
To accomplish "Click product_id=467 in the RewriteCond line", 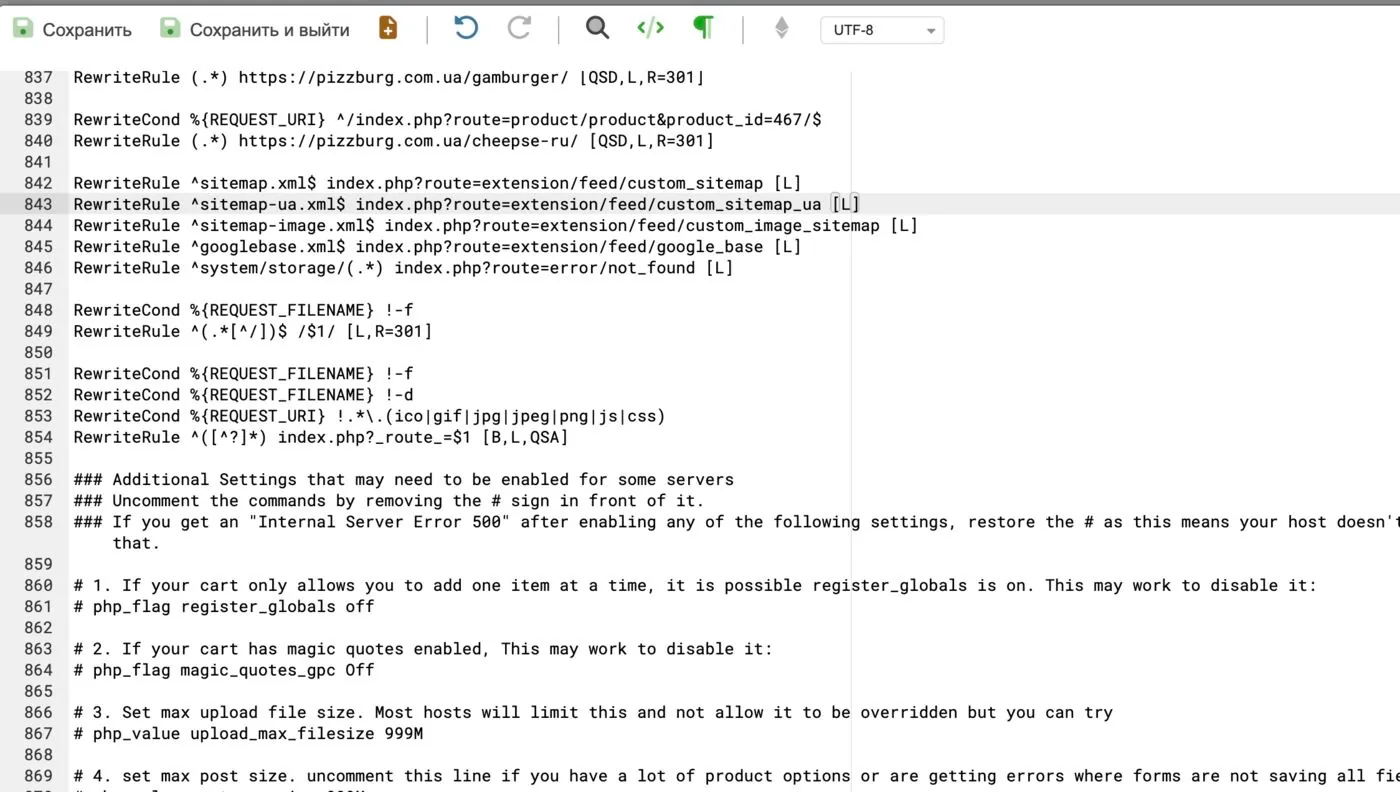I will (736, 119).
